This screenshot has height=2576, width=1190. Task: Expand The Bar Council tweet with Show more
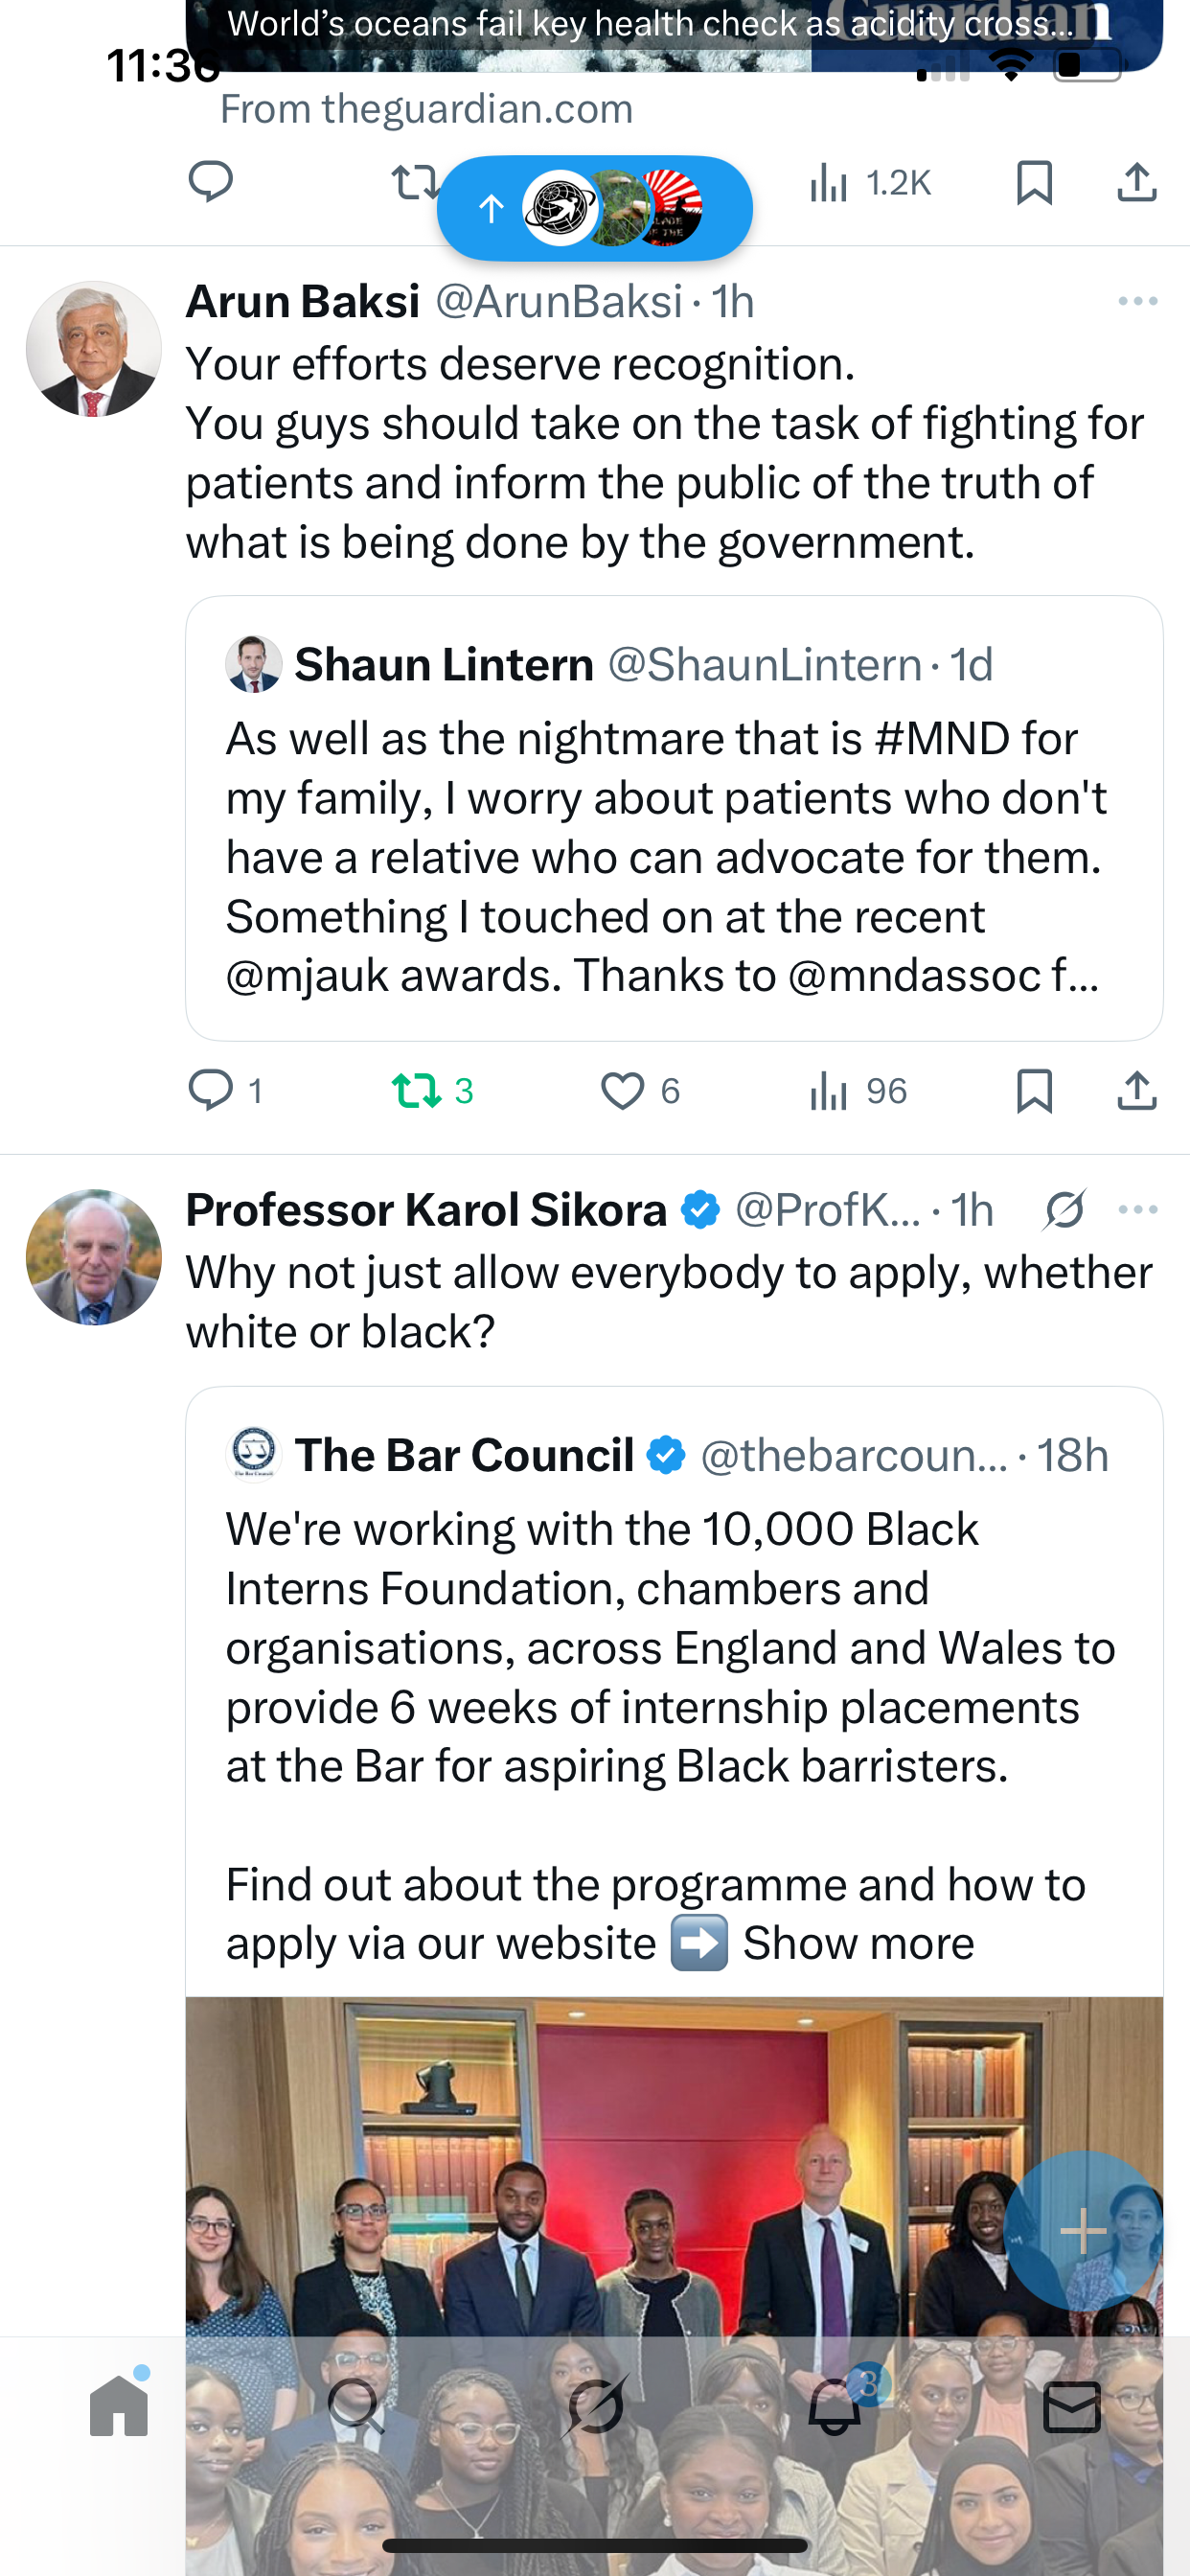[x=858, y=1943]
